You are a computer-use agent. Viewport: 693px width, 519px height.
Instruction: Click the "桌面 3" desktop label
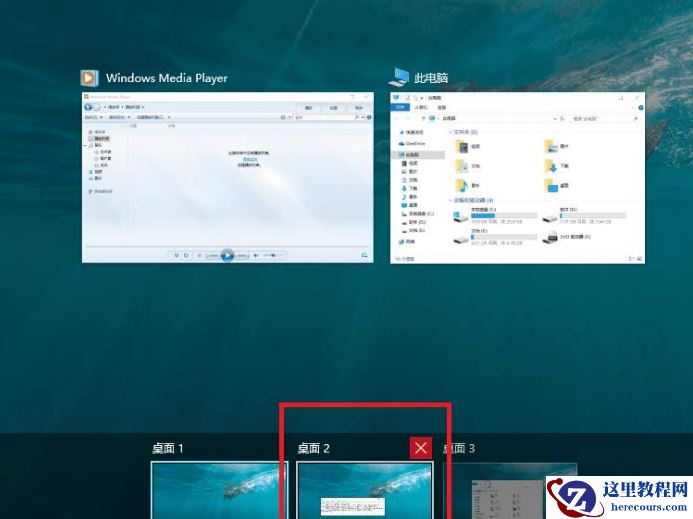(459, 449)
